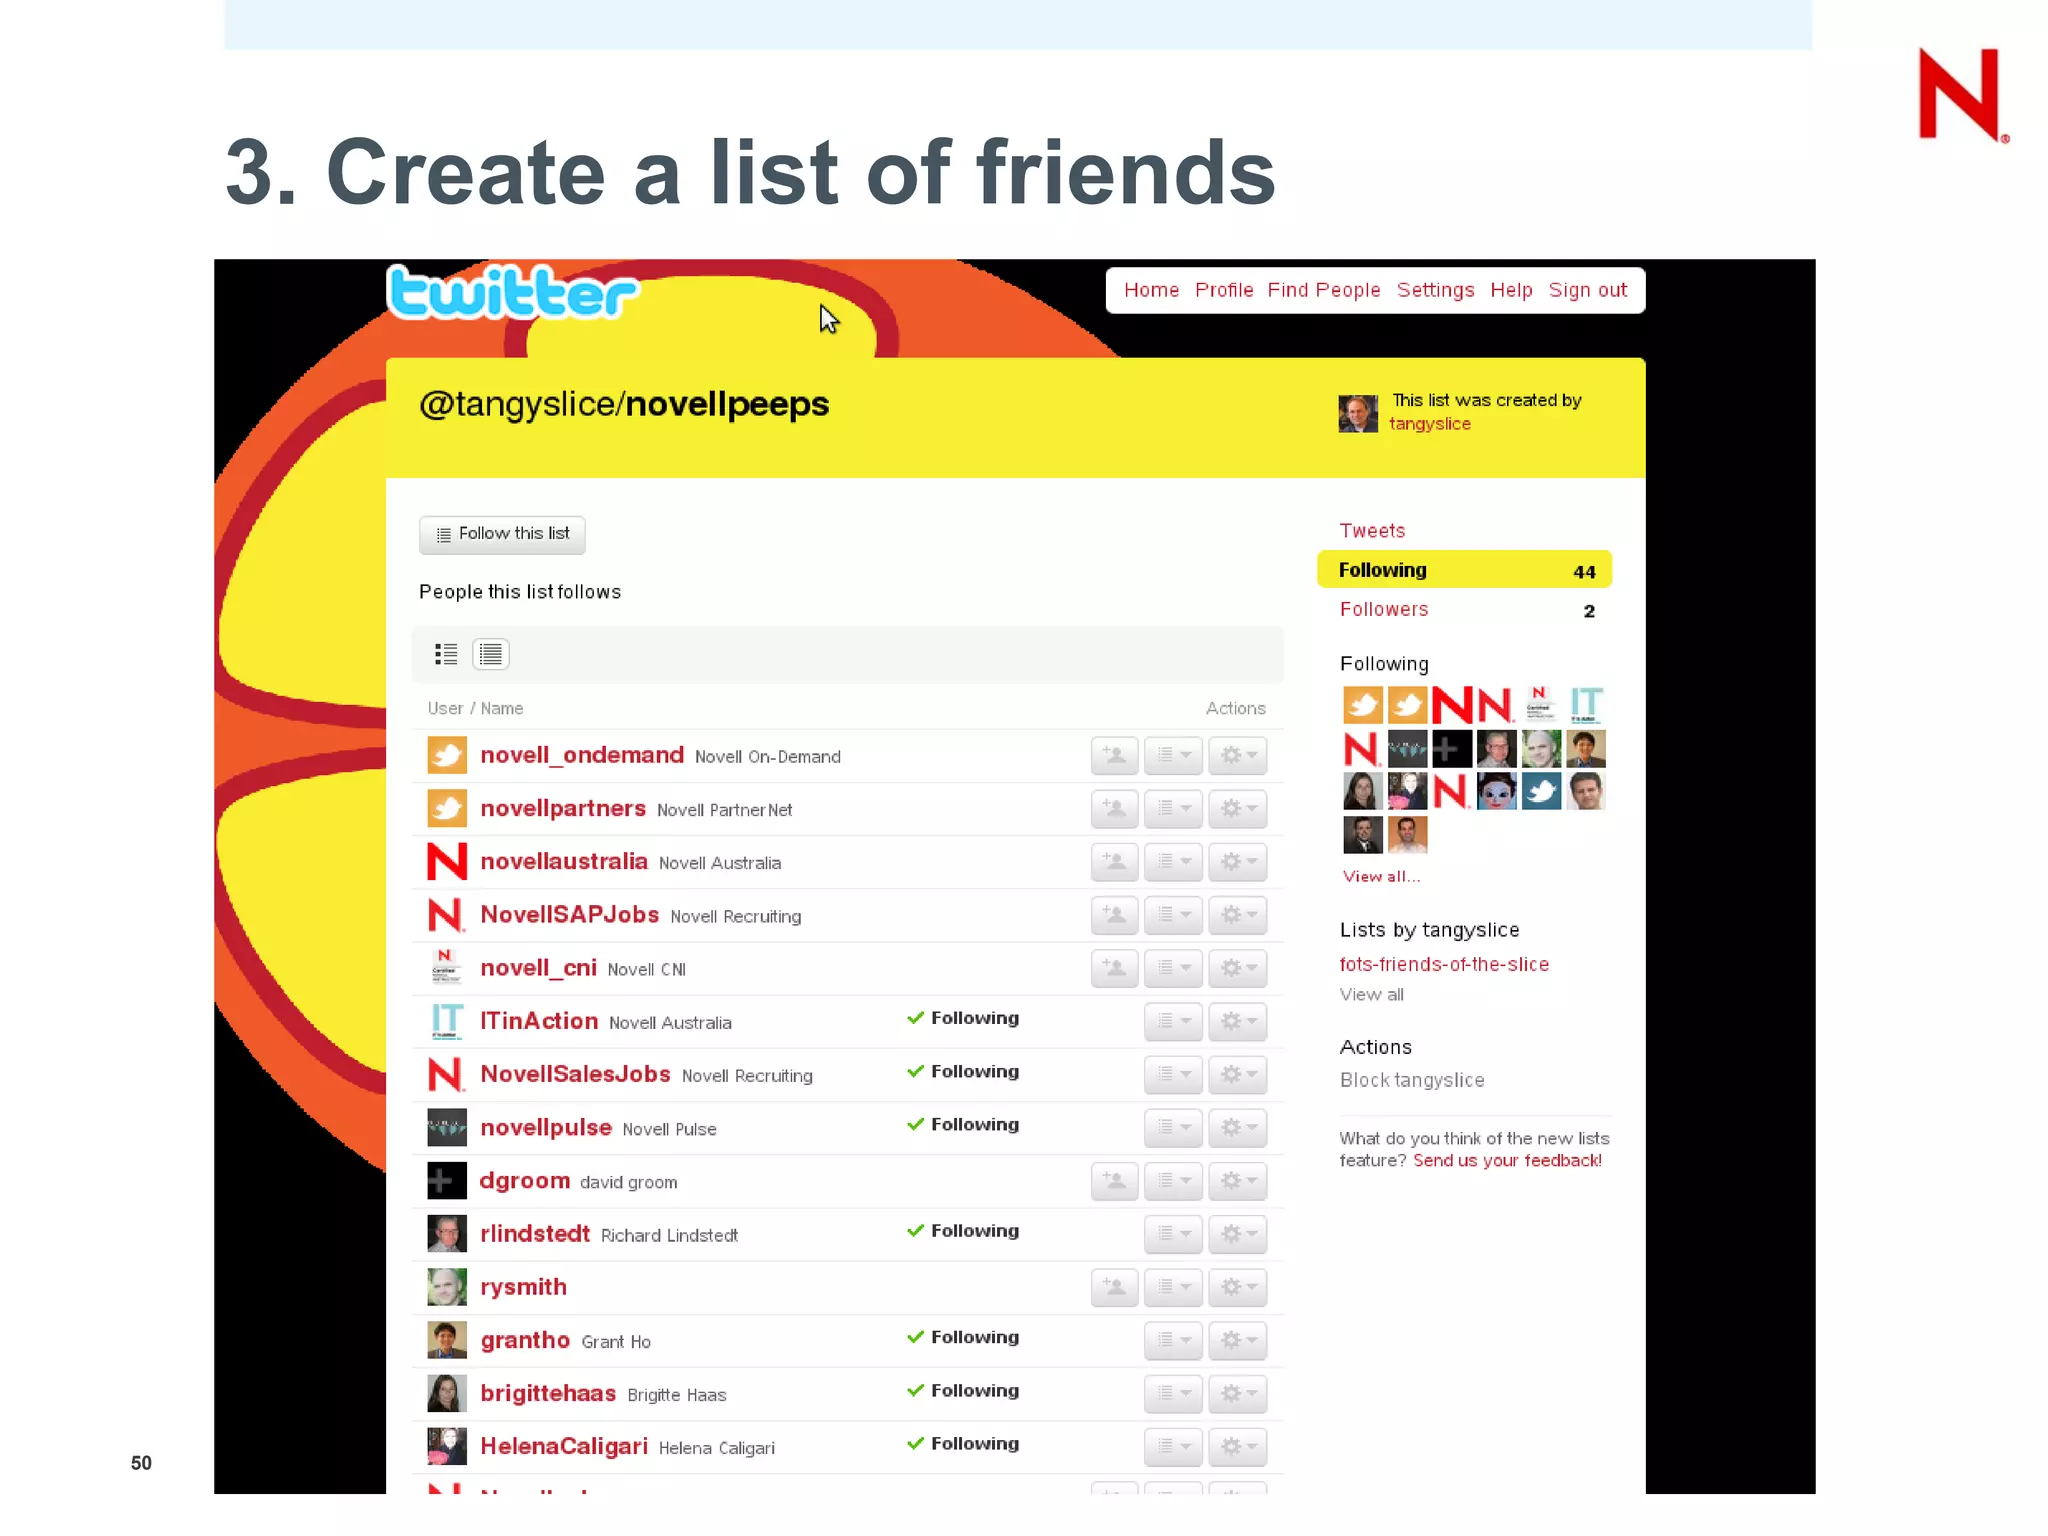The width and height of the screenshot is (2048, 1536).
Task: Click the @tangyslice/novellpeeps list title
Action: pyautogui.click(x=624, y=404)
